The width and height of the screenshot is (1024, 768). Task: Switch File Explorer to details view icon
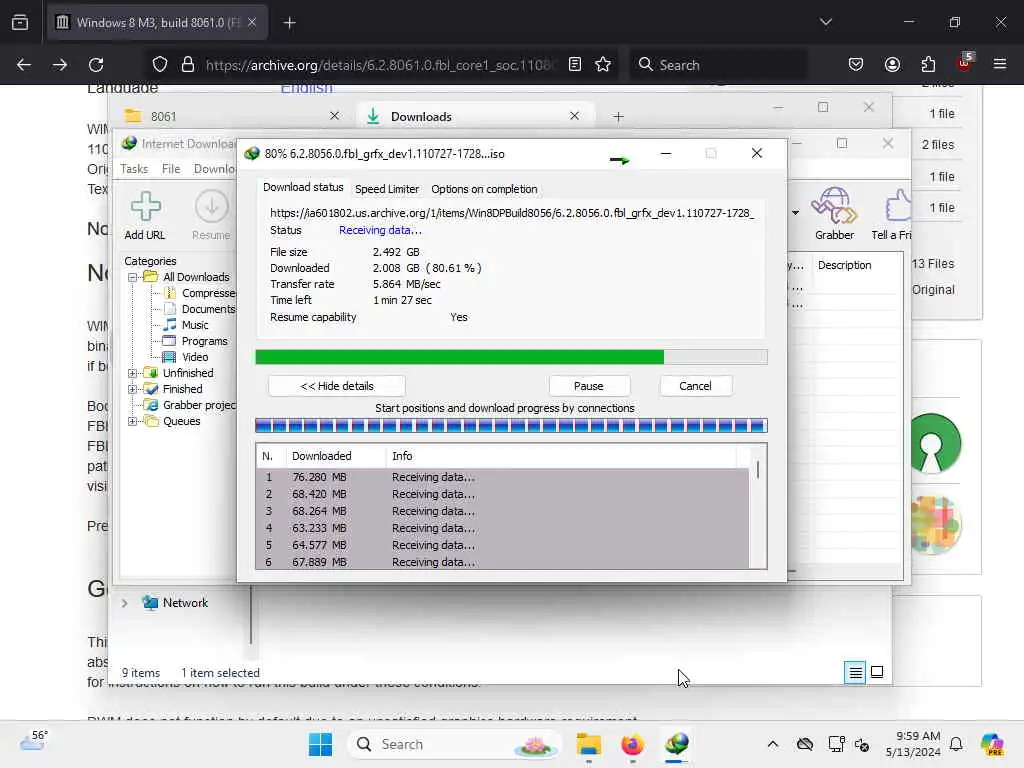(855, 672)
